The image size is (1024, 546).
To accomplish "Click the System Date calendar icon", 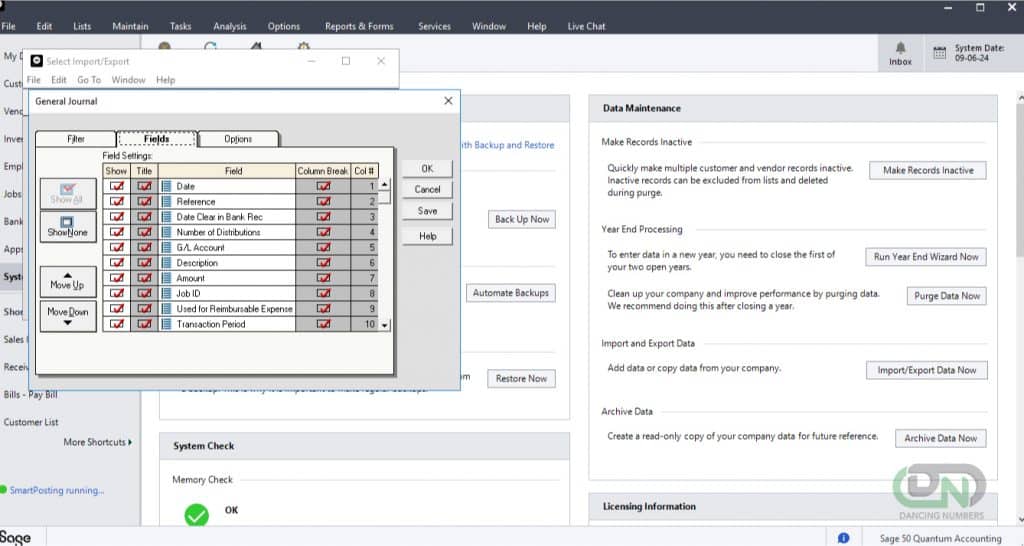I will pyautogui.click(x=939, y=53).
